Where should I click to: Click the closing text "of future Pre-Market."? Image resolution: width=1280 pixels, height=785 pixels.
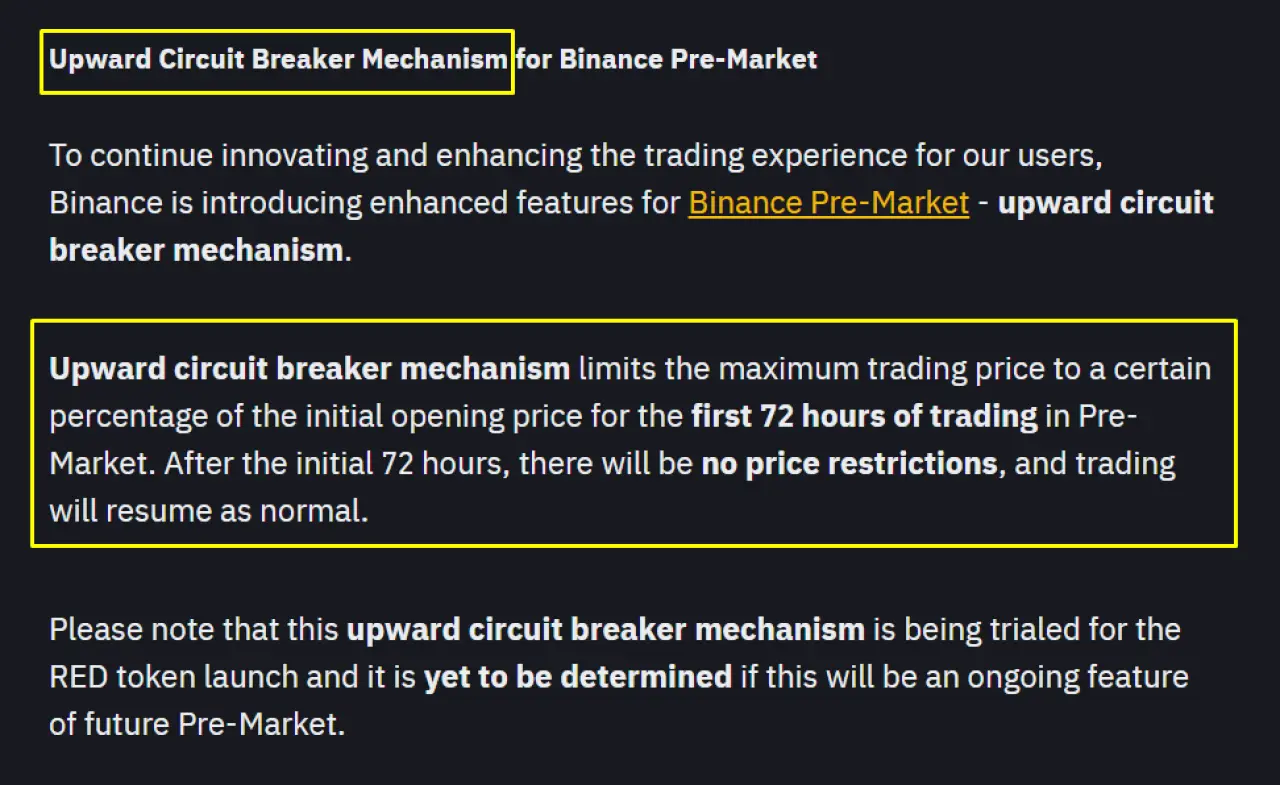[197, 724]
